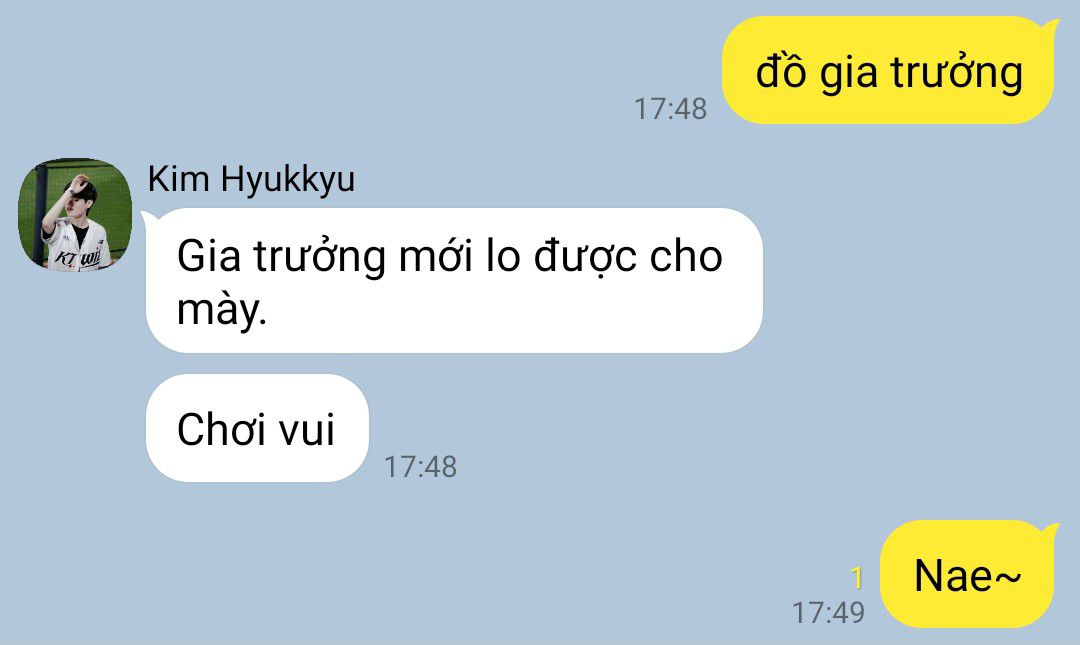Viewport: 1080px width, 645px height.
Task: Select the "Gia trưởng mới lo được" message
Action: tap(455, 280)
